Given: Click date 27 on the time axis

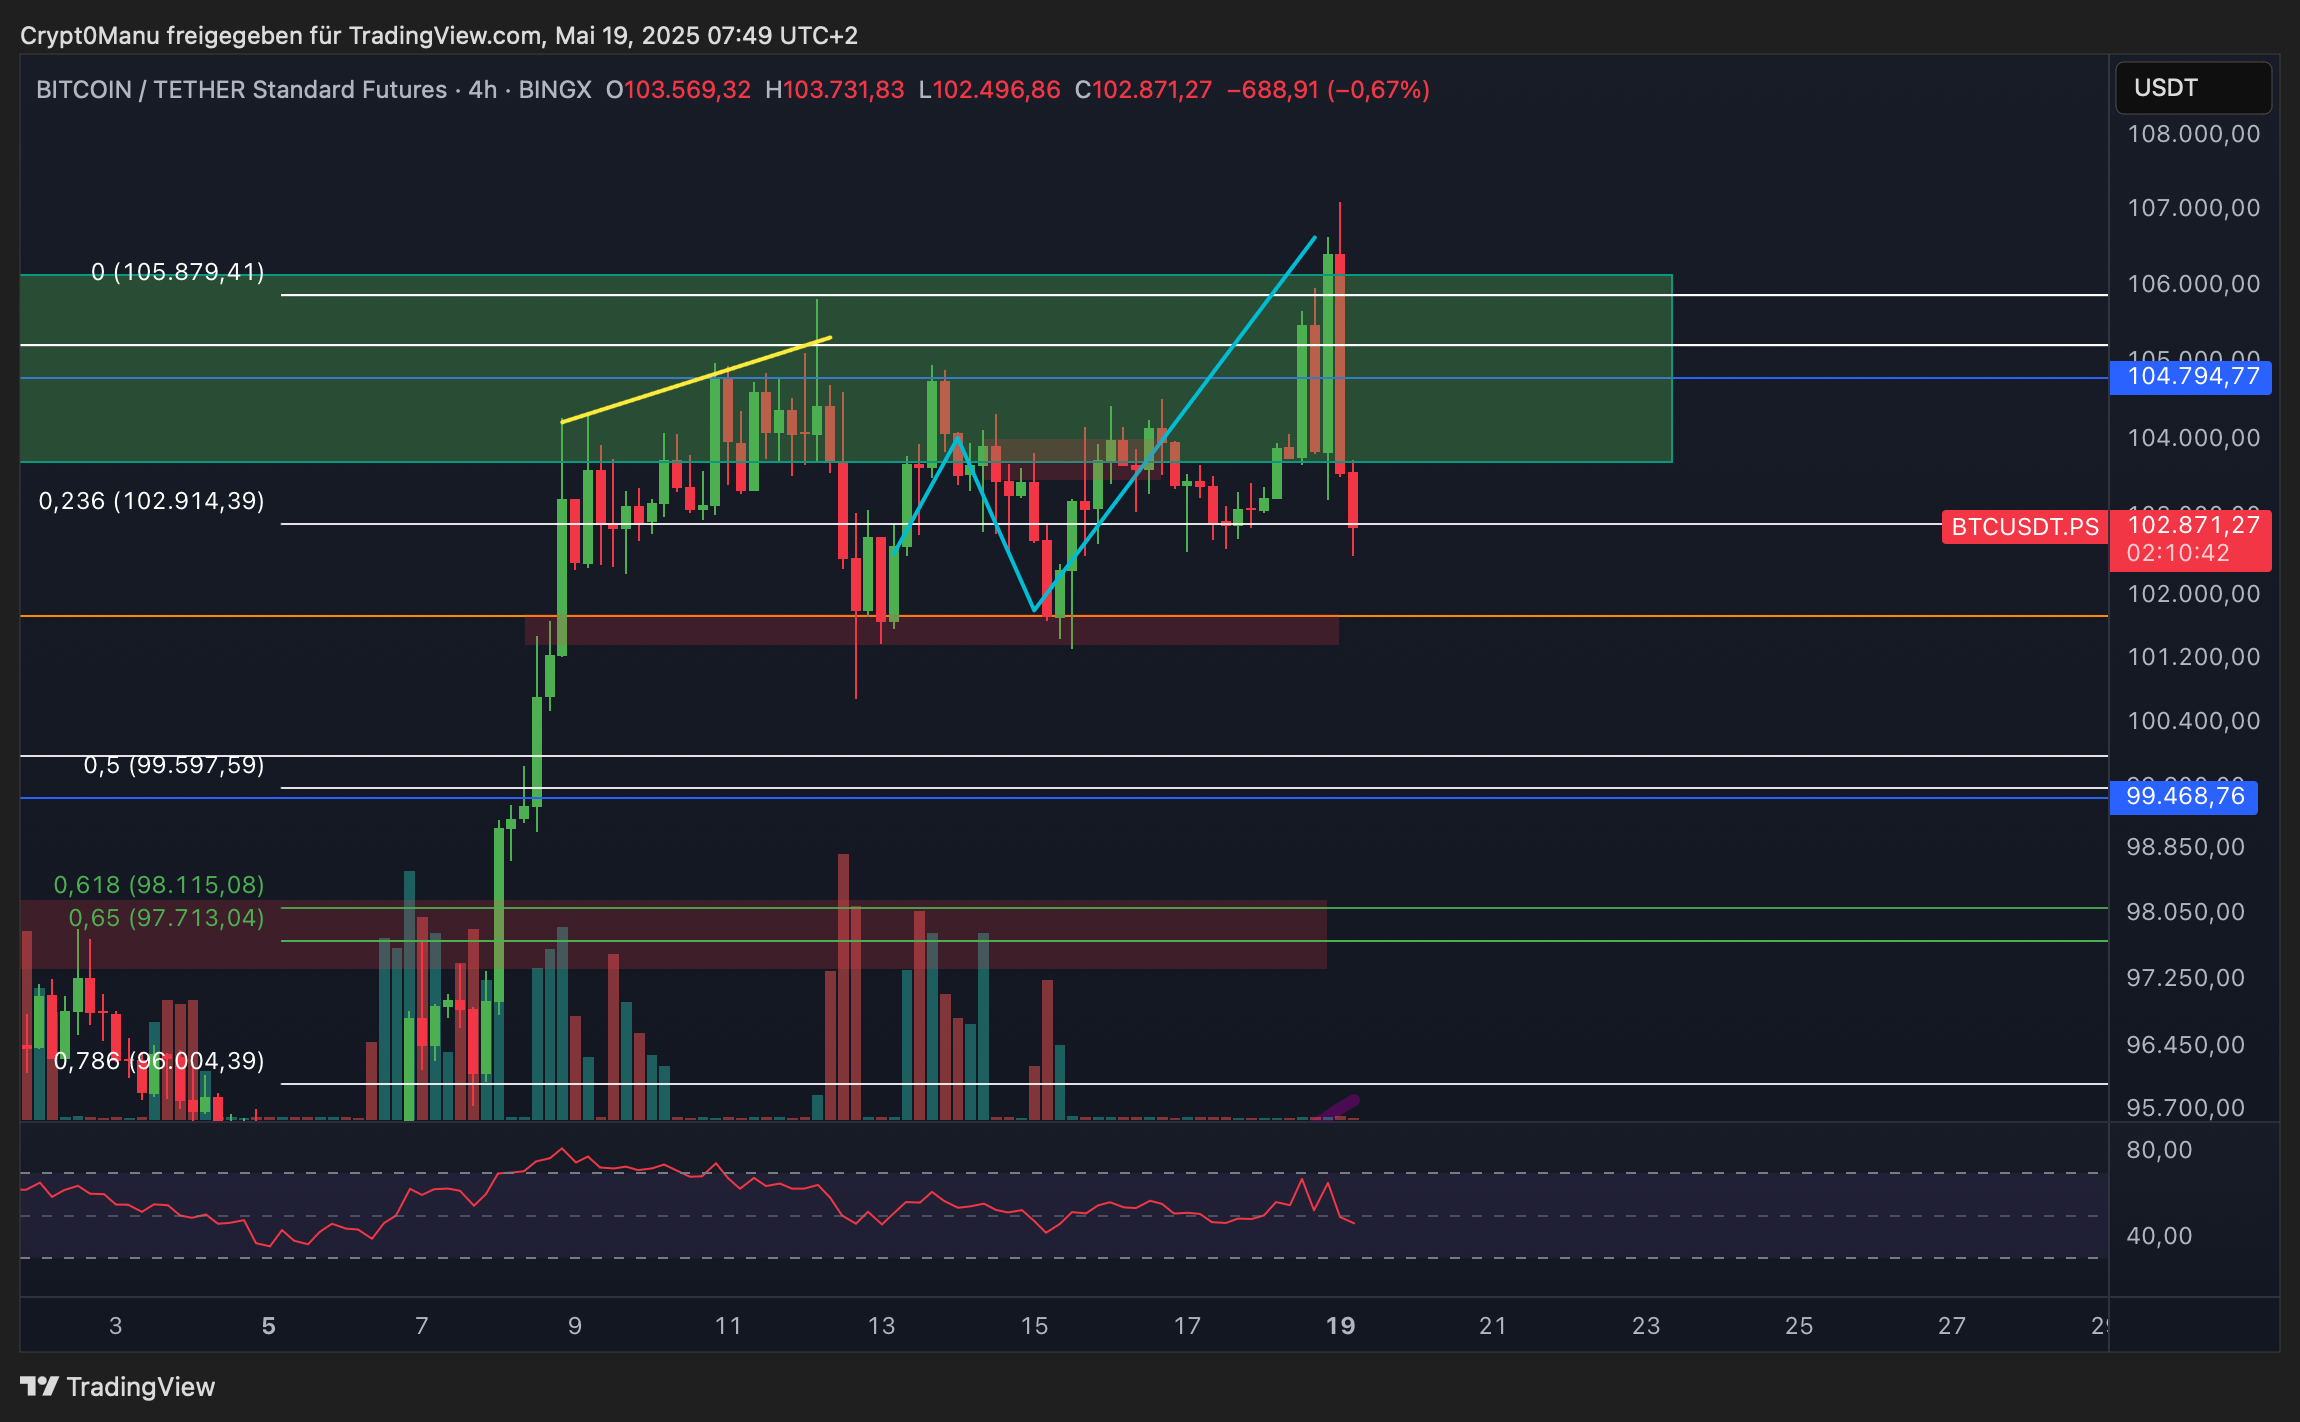Looking at the screenshot, I should [1952, 1326].
